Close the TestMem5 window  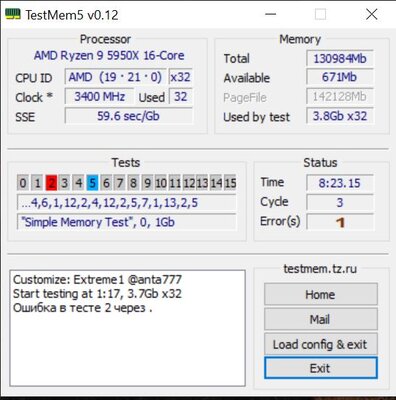tap(372, 14)
